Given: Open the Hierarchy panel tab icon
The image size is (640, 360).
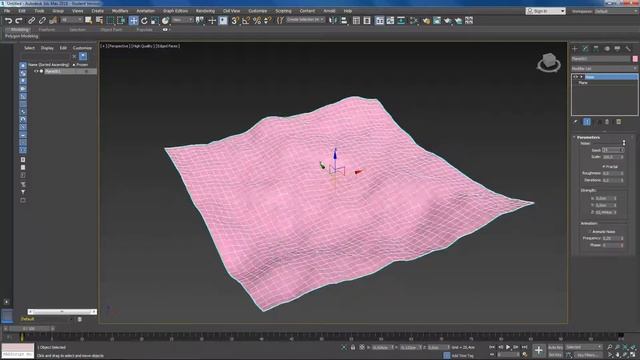Looking at the screenshot, I should pos(596,49).
